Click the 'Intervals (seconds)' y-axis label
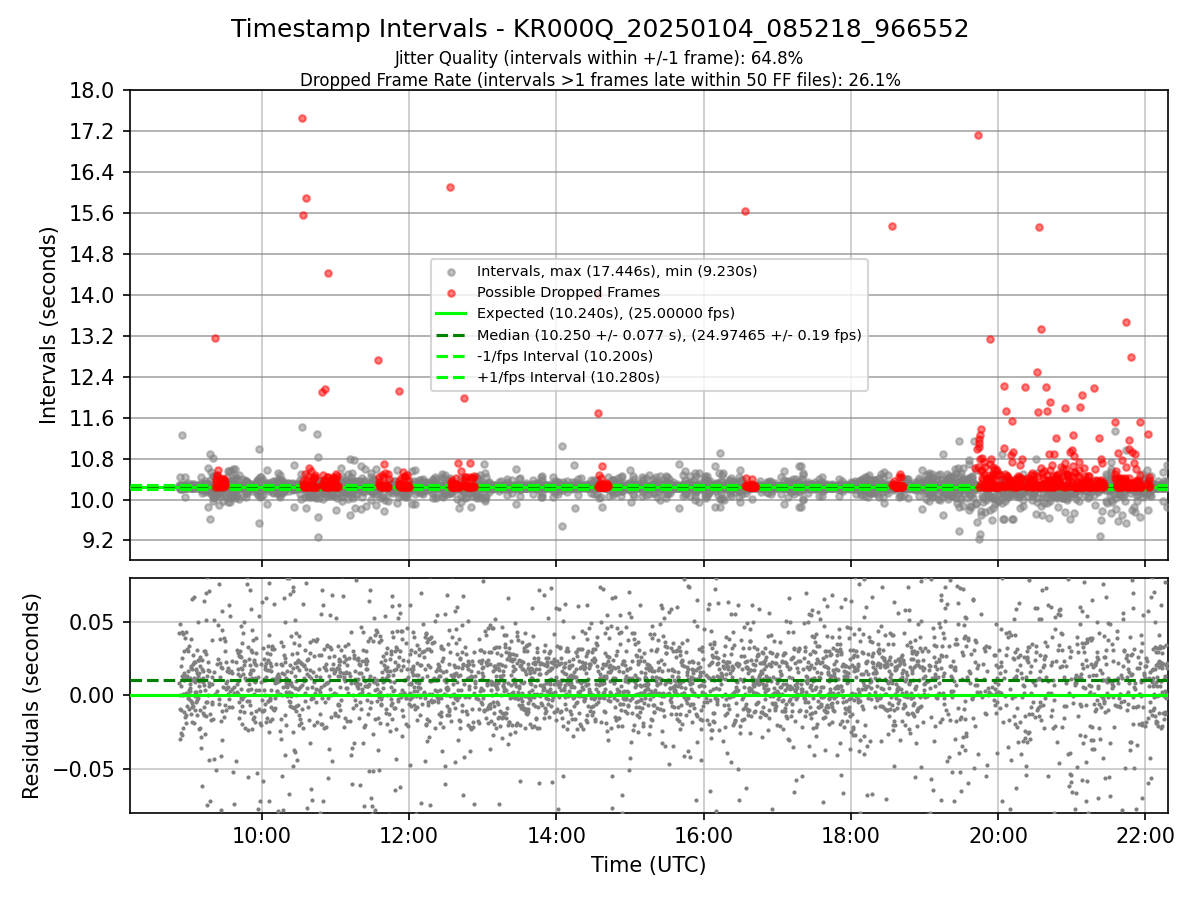 tap(48, 324)
